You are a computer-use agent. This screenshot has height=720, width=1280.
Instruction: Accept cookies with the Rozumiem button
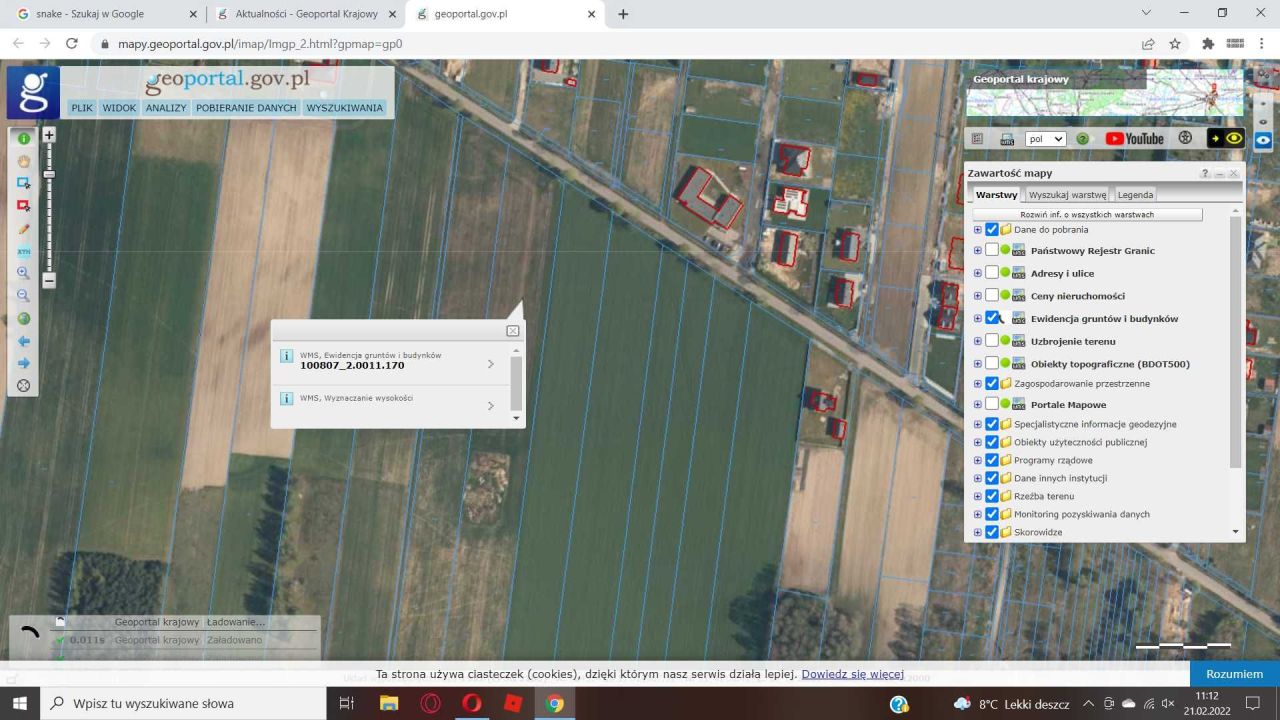[x=1234, y=674]
